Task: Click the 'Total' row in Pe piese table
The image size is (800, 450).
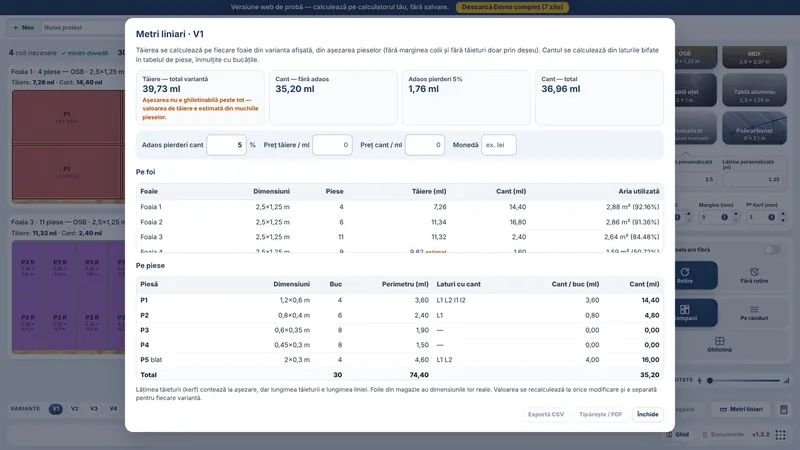Action: (x=399, y=374)
